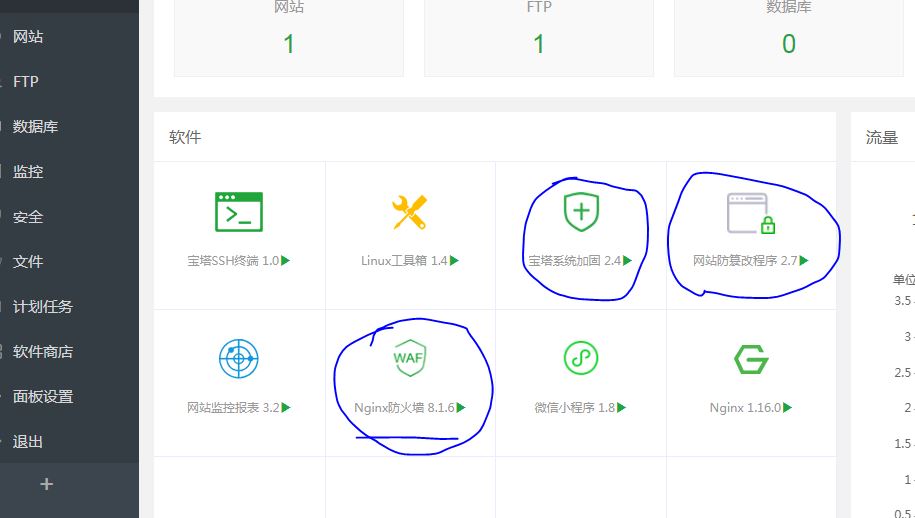Open 监控 in the sidebar
Viewport: 915px width, 518px height.
point(28,172)
